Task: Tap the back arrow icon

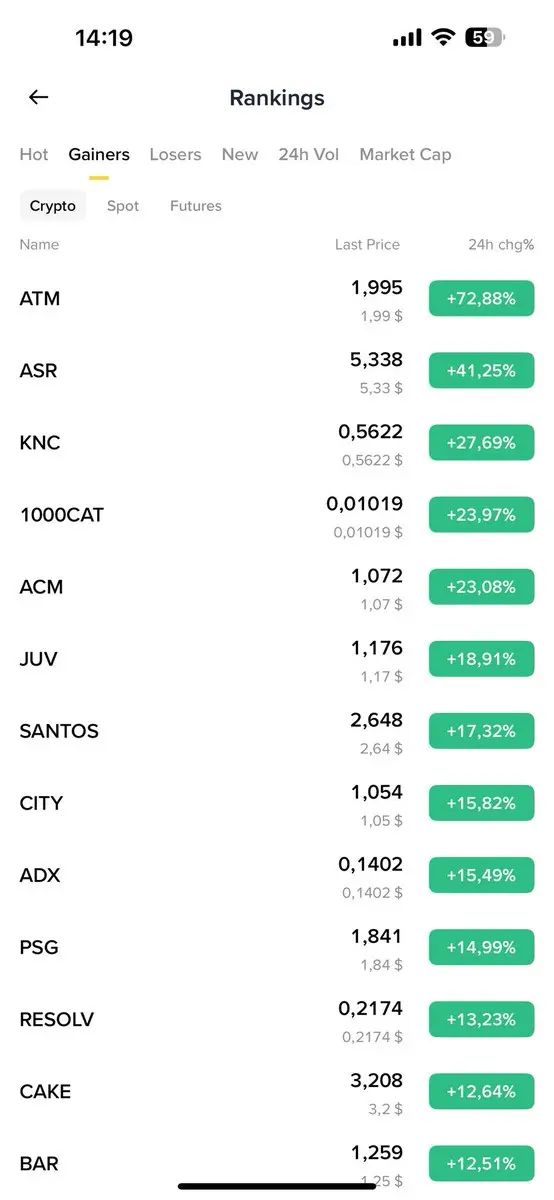Action: 38,97
